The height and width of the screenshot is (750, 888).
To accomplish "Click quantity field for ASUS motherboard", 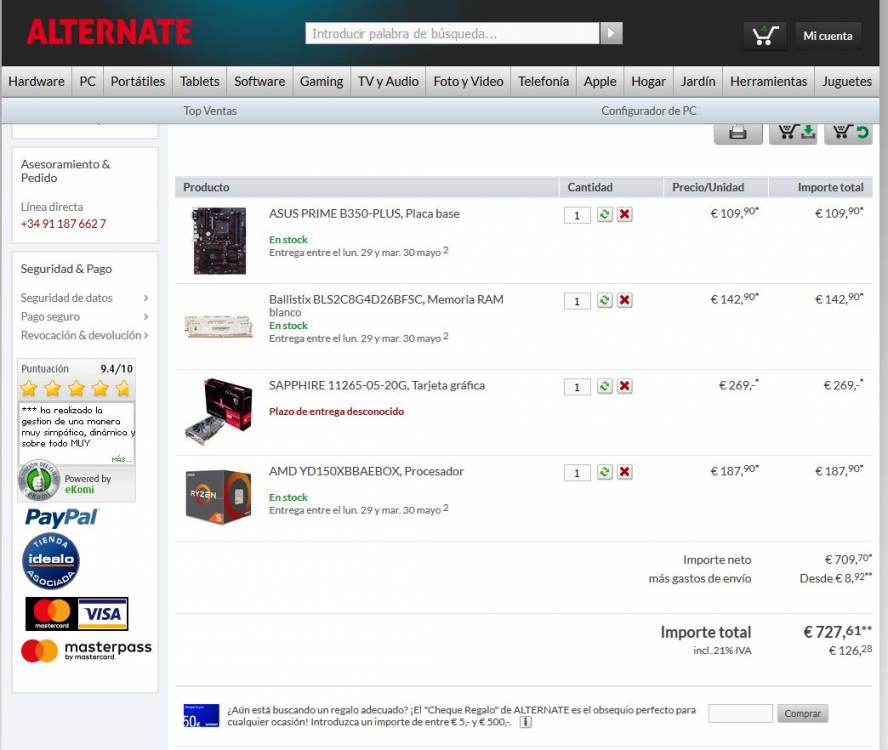I will coord(577,215).
